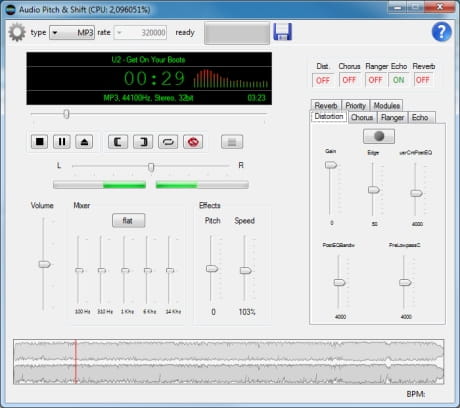
Task: Open help with the question mark icon
Action: tap(441, 32)
